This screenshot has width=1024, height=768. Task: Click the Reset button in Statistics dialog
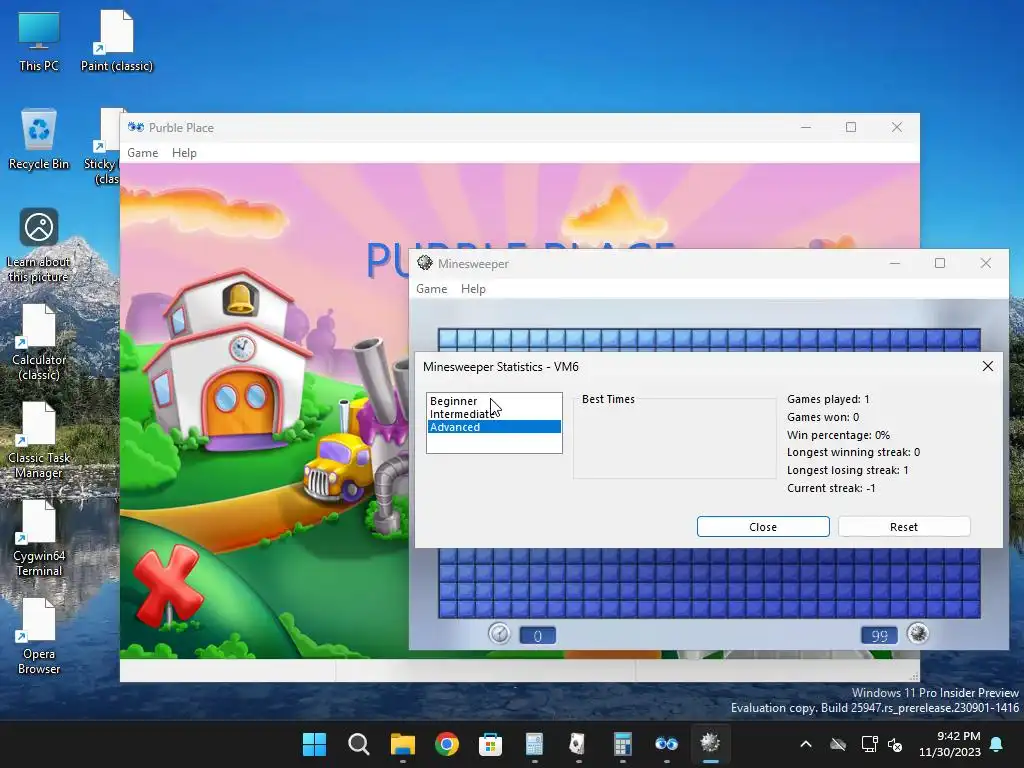coord(904,526)
